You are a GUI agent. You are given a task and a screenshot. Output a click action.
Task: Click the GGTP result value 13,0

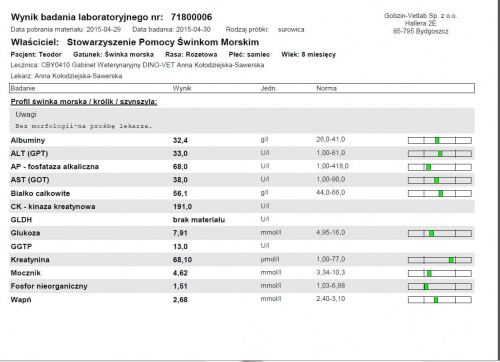pos(180,247)
